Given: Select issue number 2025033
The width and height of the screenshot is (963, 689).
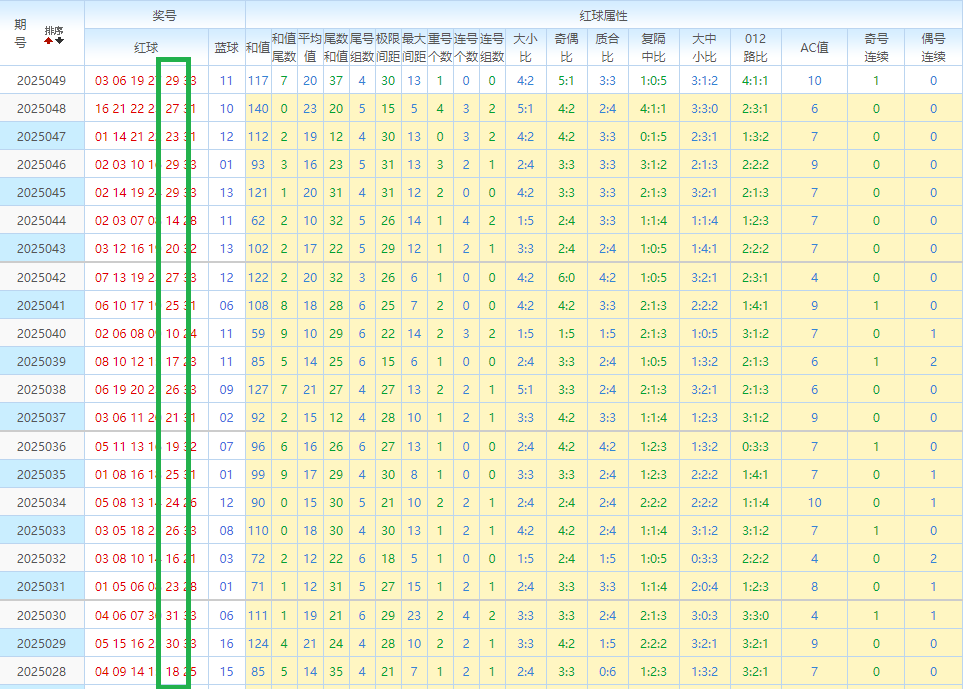Looking at the screenshot, I should click(x=41, y=531).
